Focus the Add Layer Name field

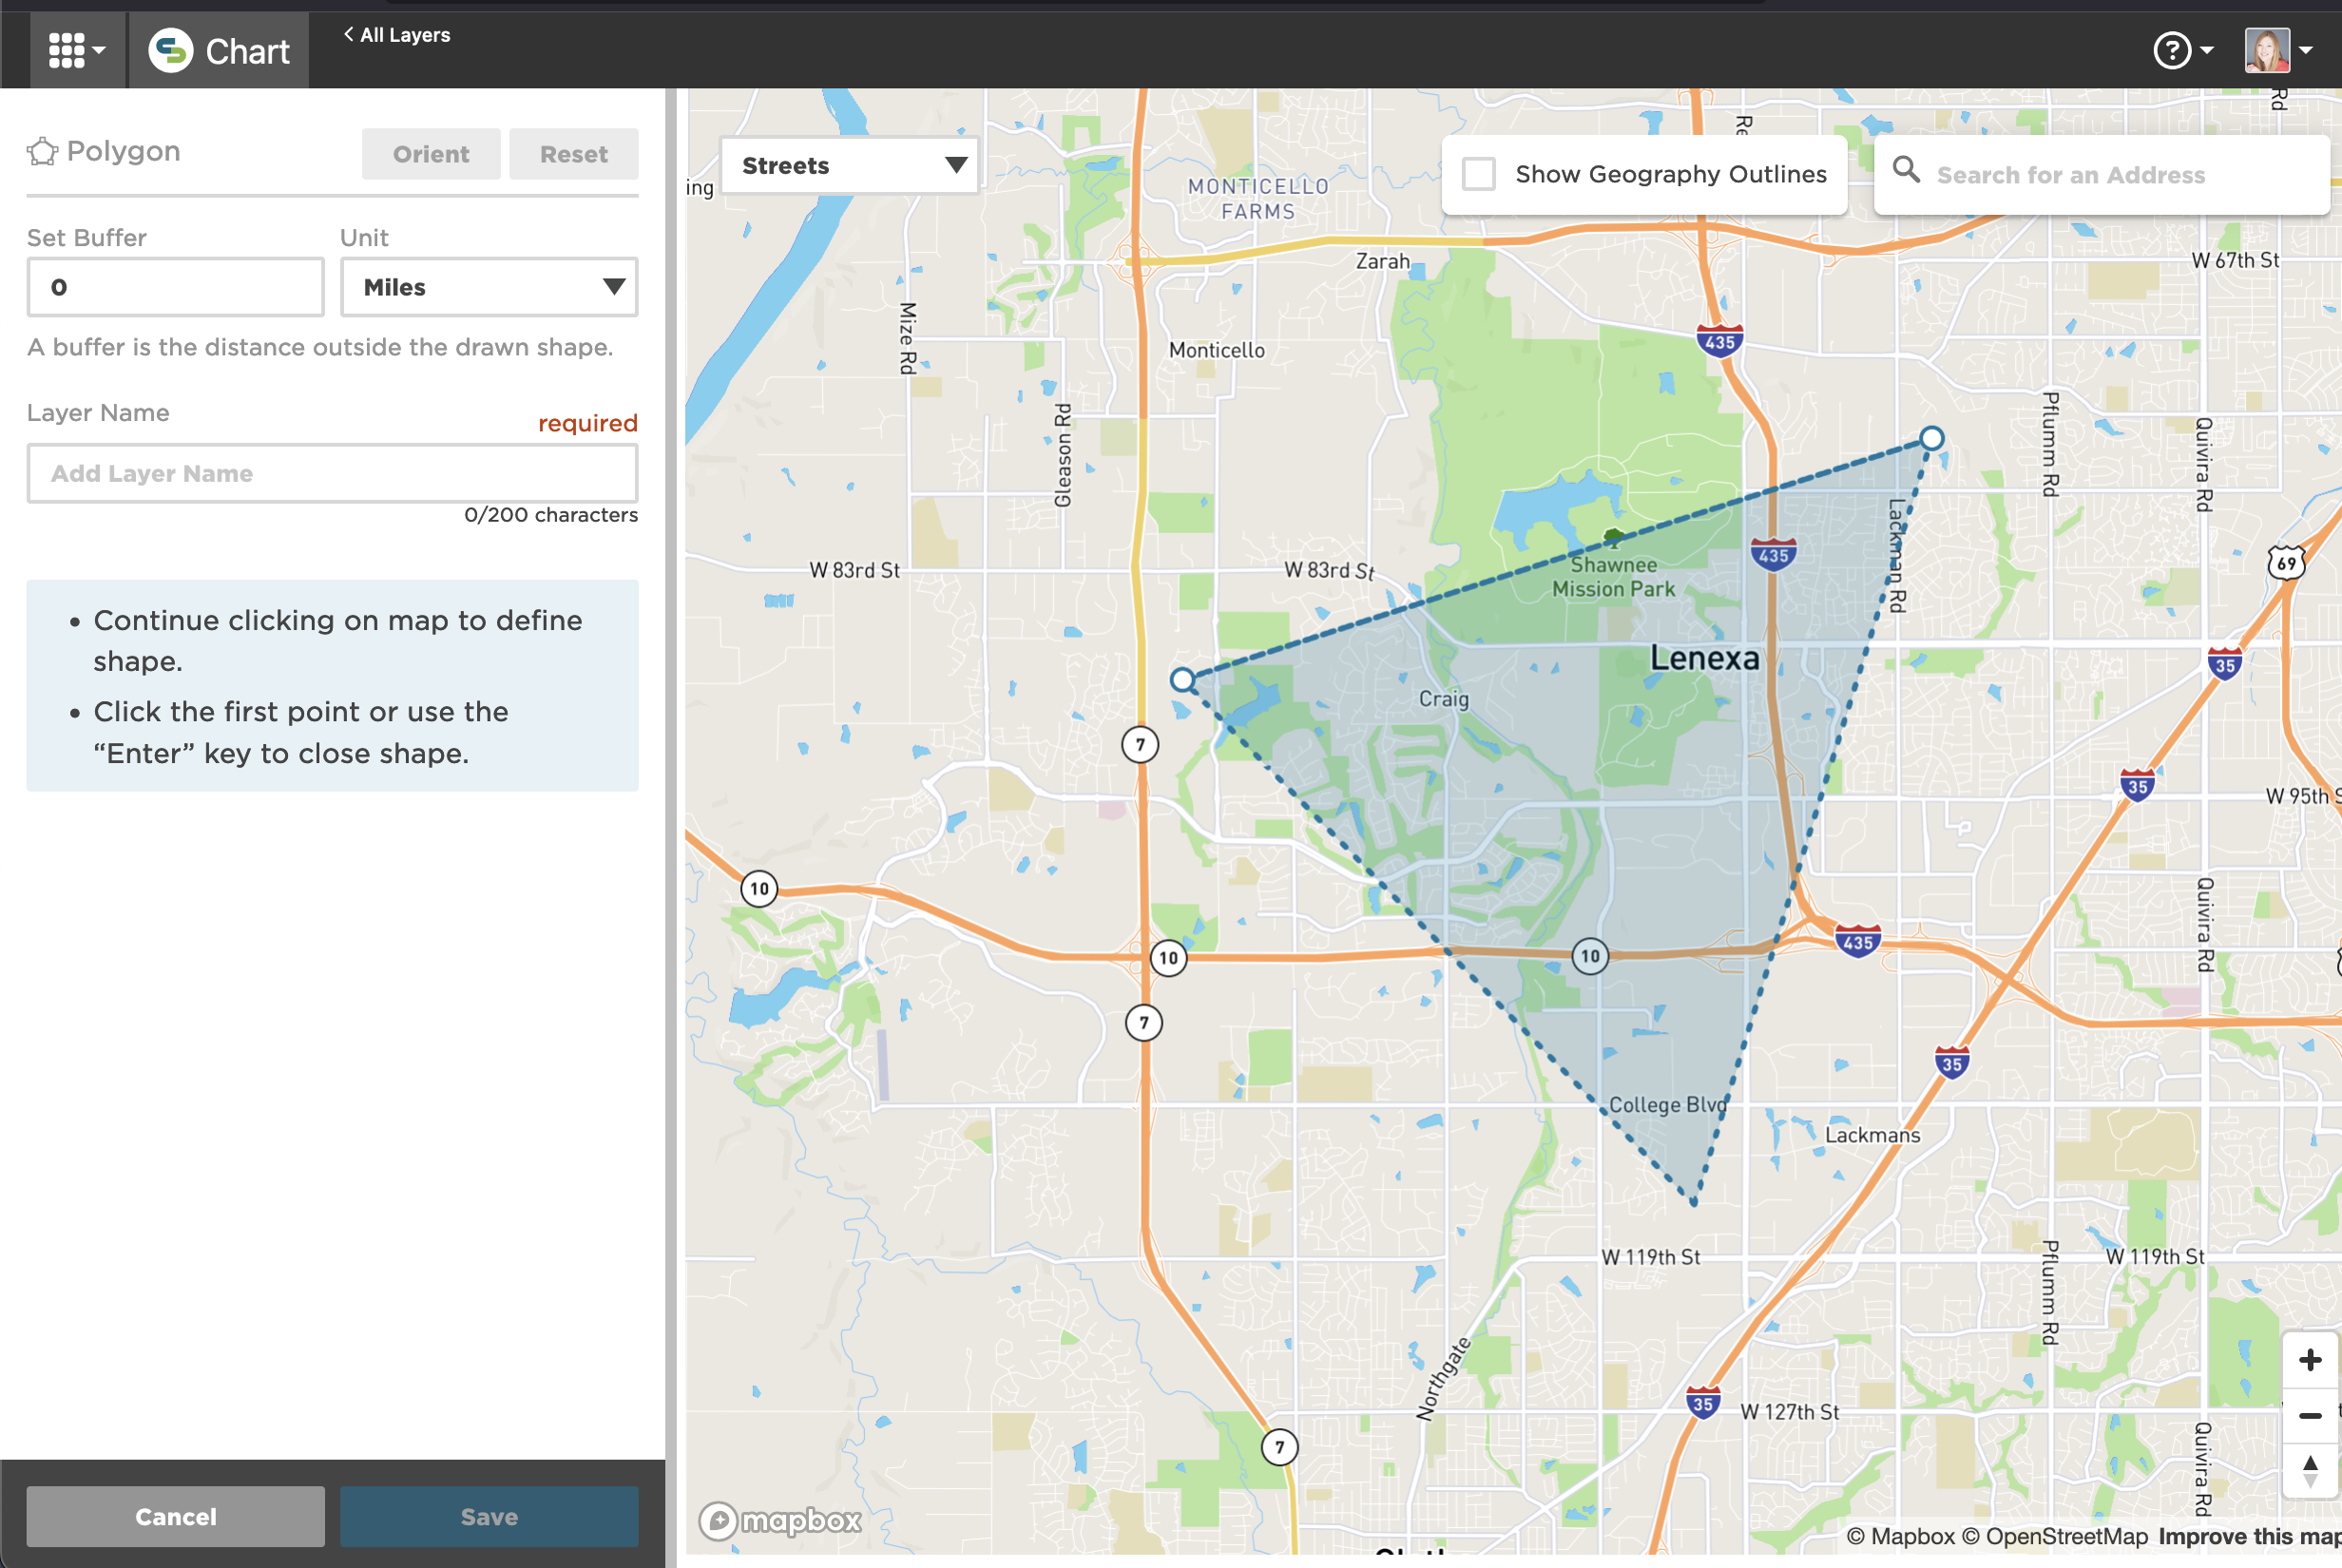(x=332, y=474)
